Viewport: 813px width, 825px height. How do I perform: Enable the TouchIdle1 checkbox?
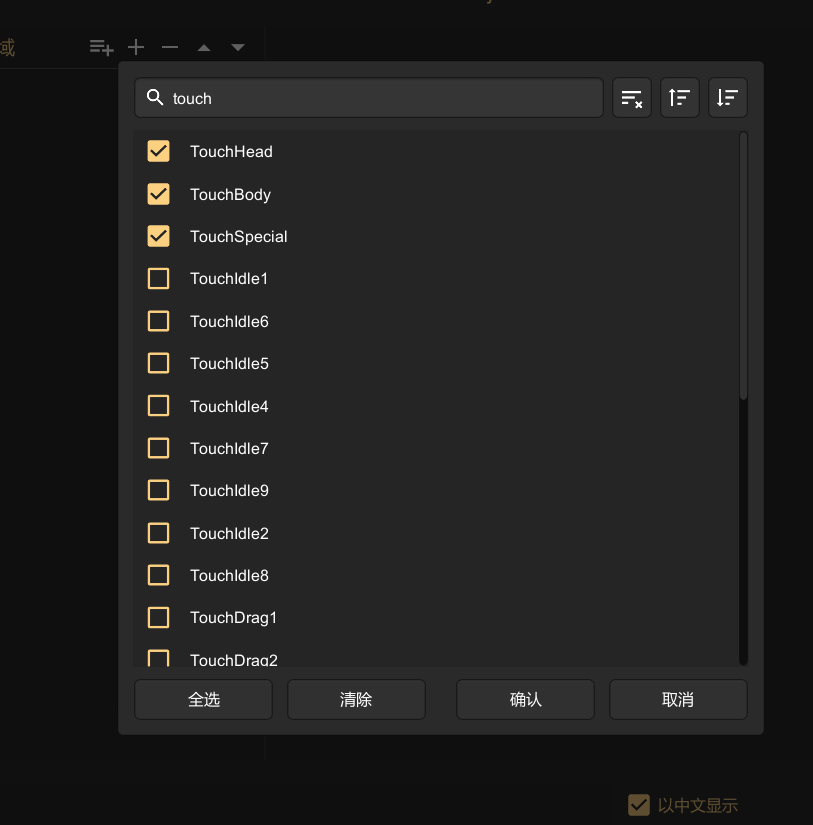158,279
